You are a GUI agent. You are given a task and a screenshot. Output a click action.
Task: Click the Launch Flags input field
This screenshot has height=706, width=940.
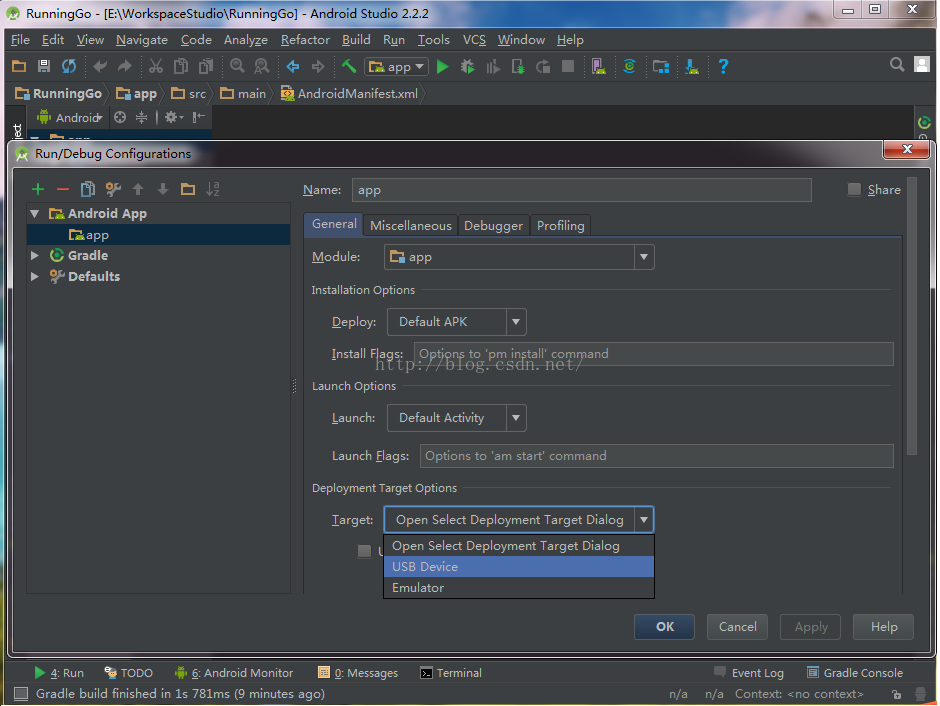(656, 456)
